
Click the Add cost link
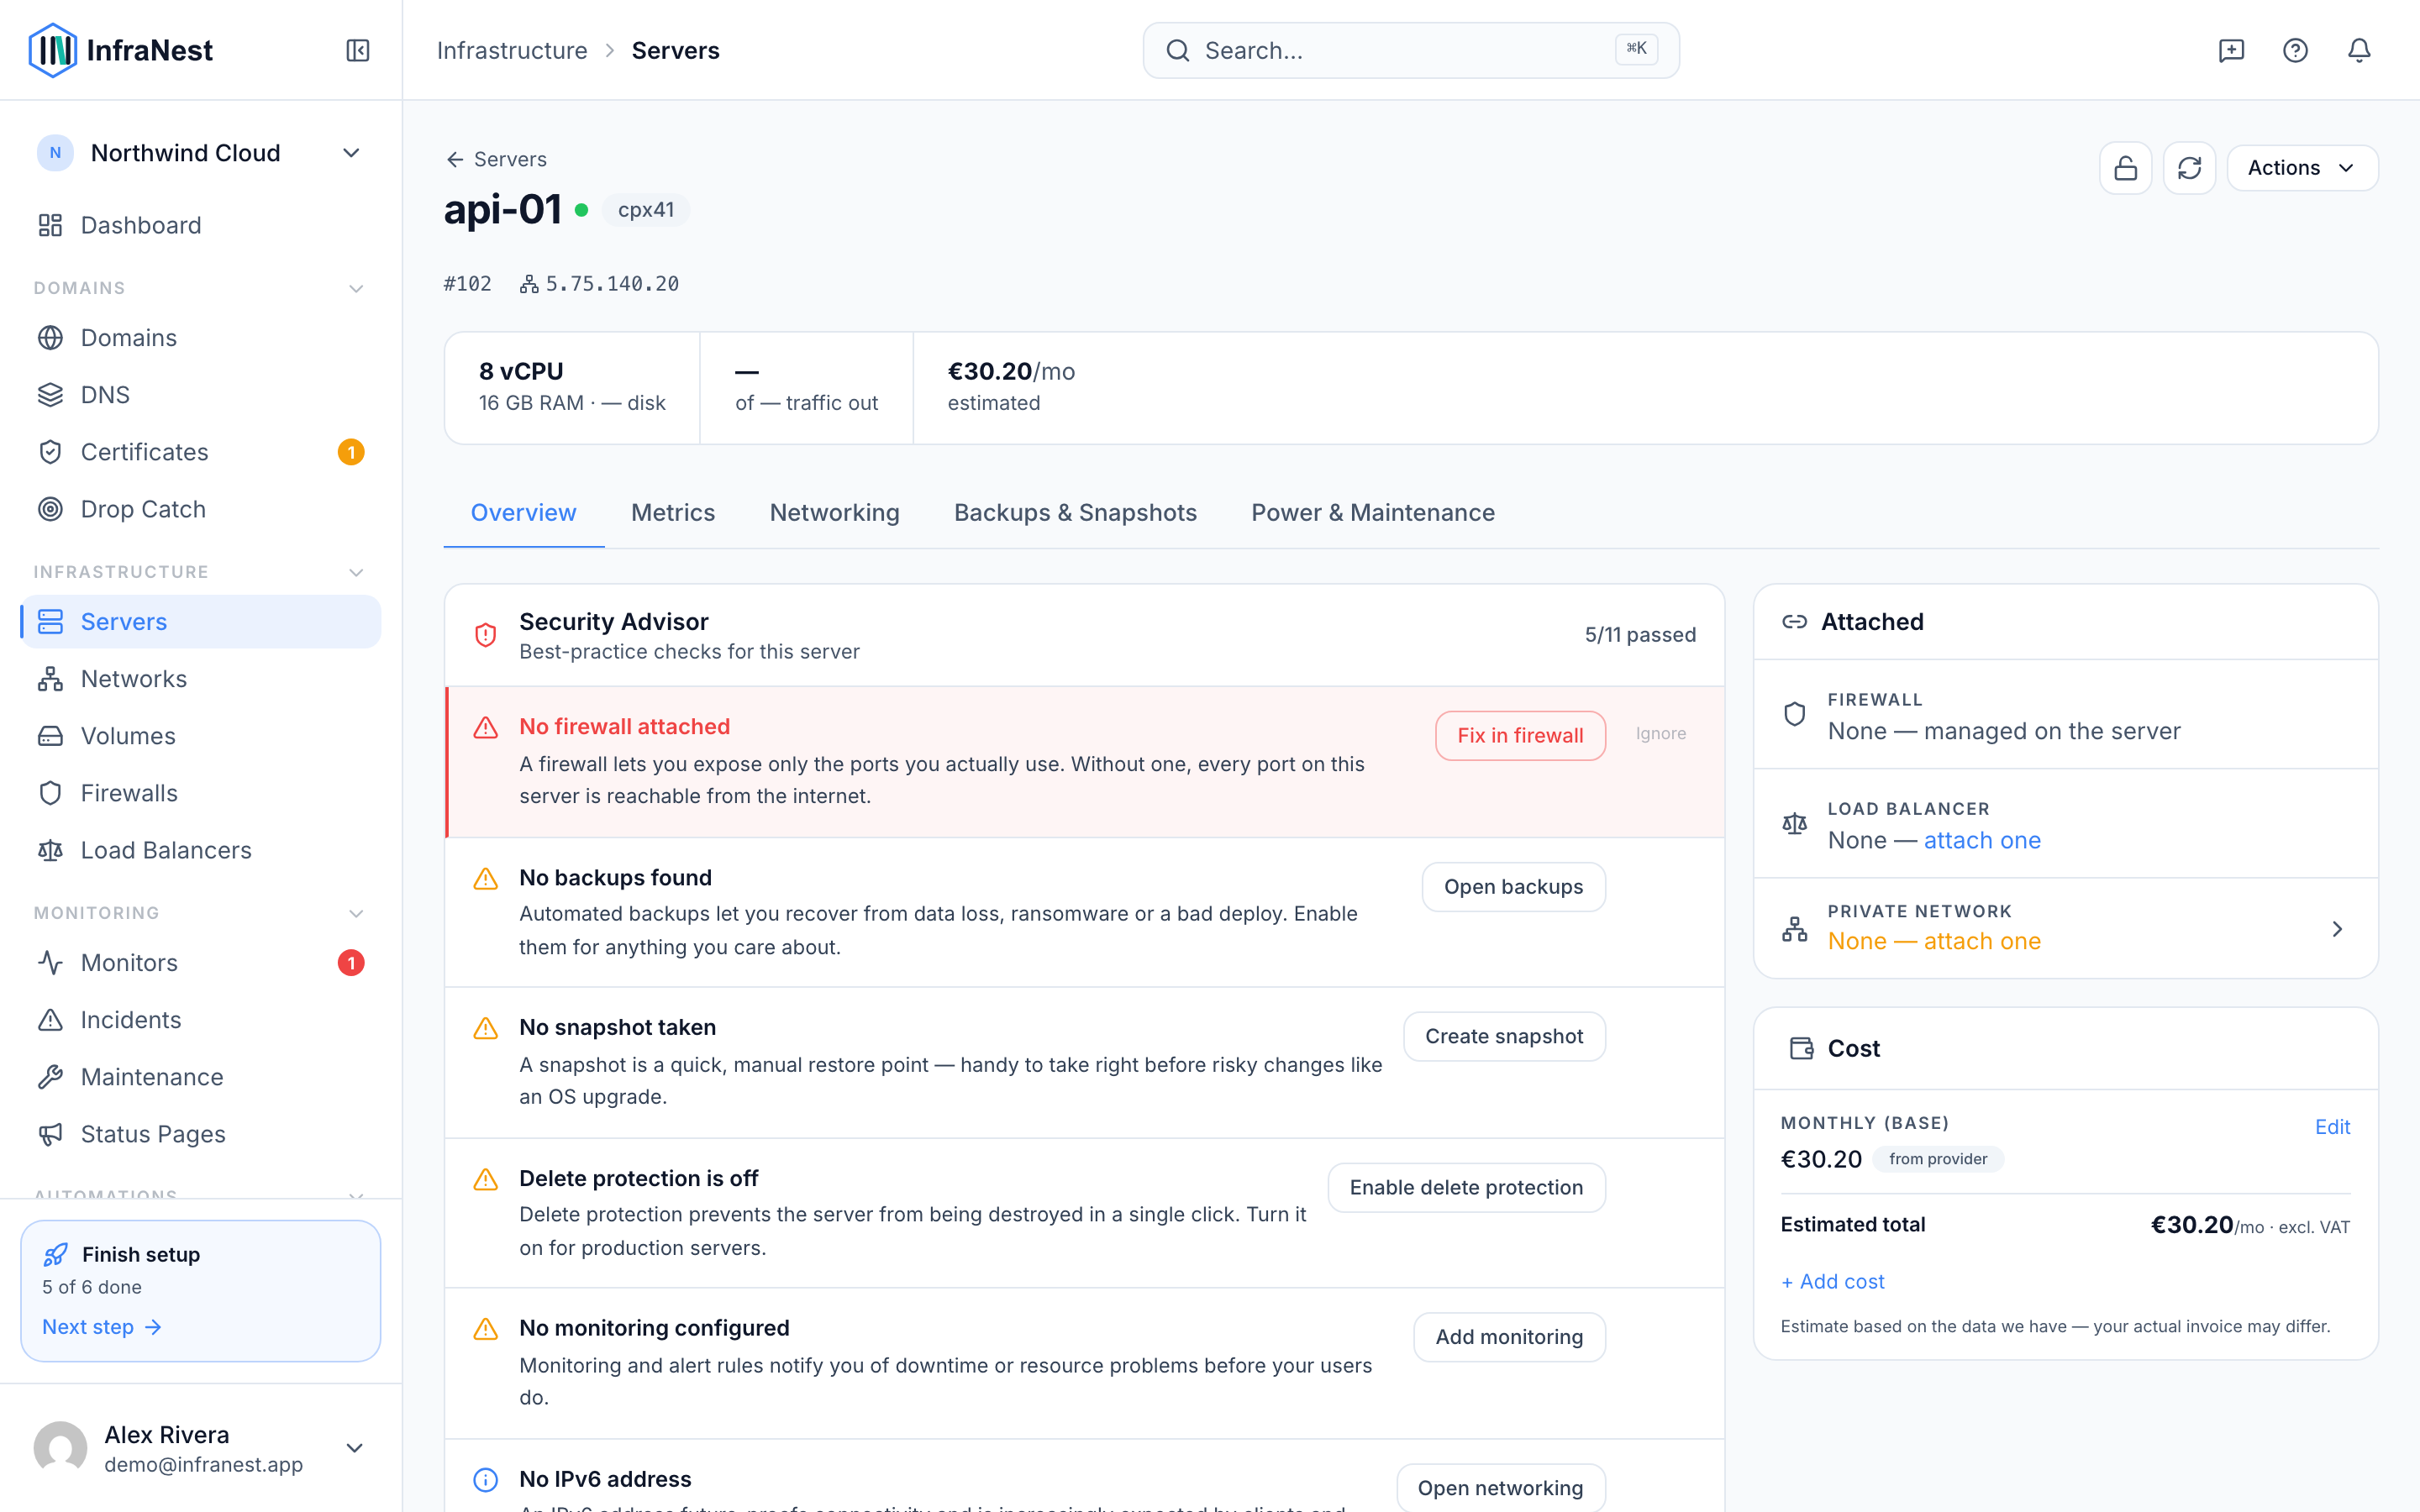pyautogui.click(x=1833, y=1282)
